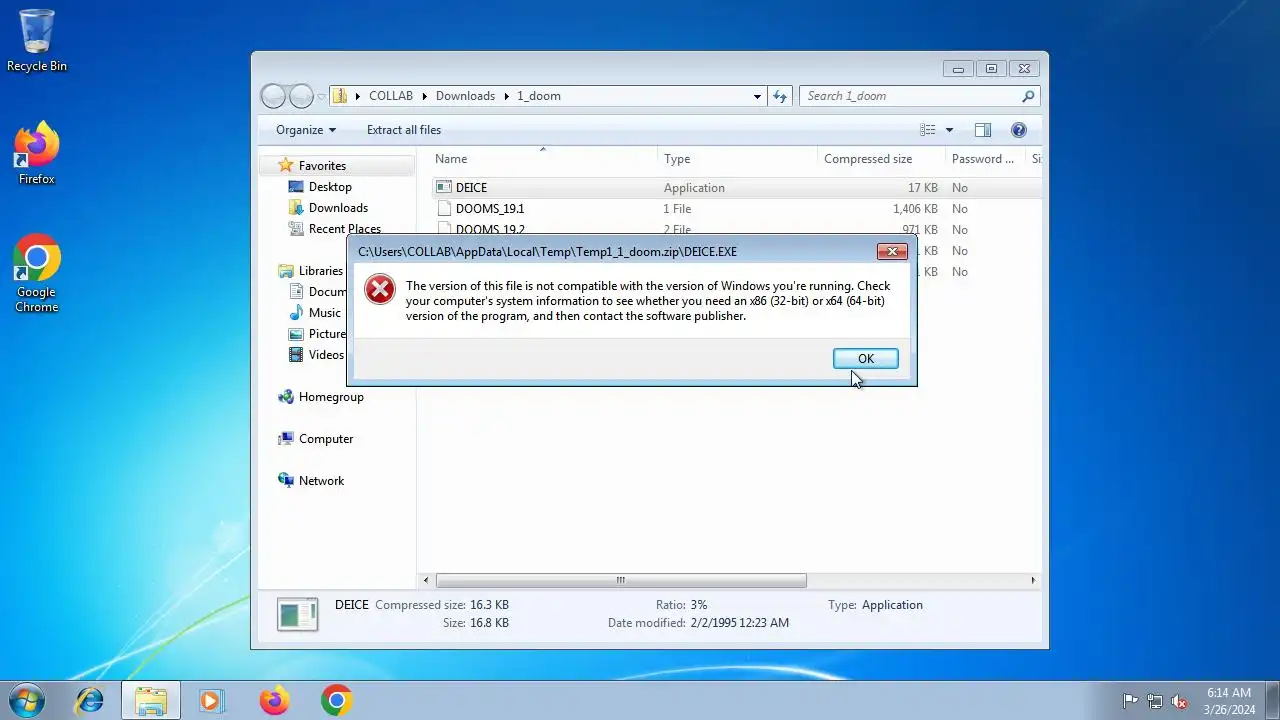Sort by the Name column header
The height and width of the screenshot is (720, 1280).
pyautogui.click(x=543, y=159)
